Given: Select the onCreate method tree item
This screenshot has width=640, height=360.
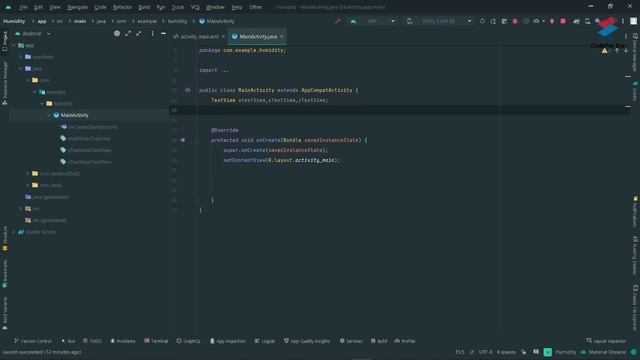Looking at the screenshot, I should 89,127.
